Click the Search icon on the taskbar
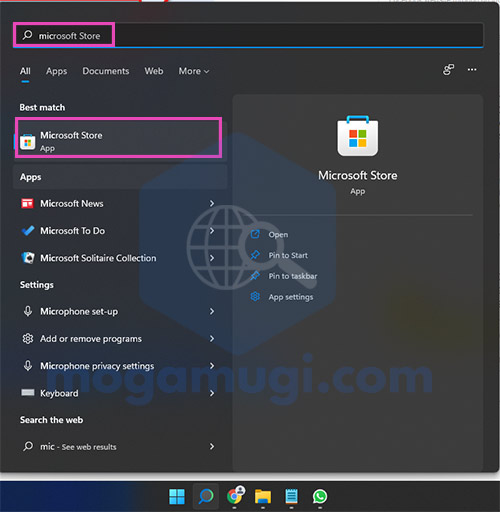 (x=206, y=497)
